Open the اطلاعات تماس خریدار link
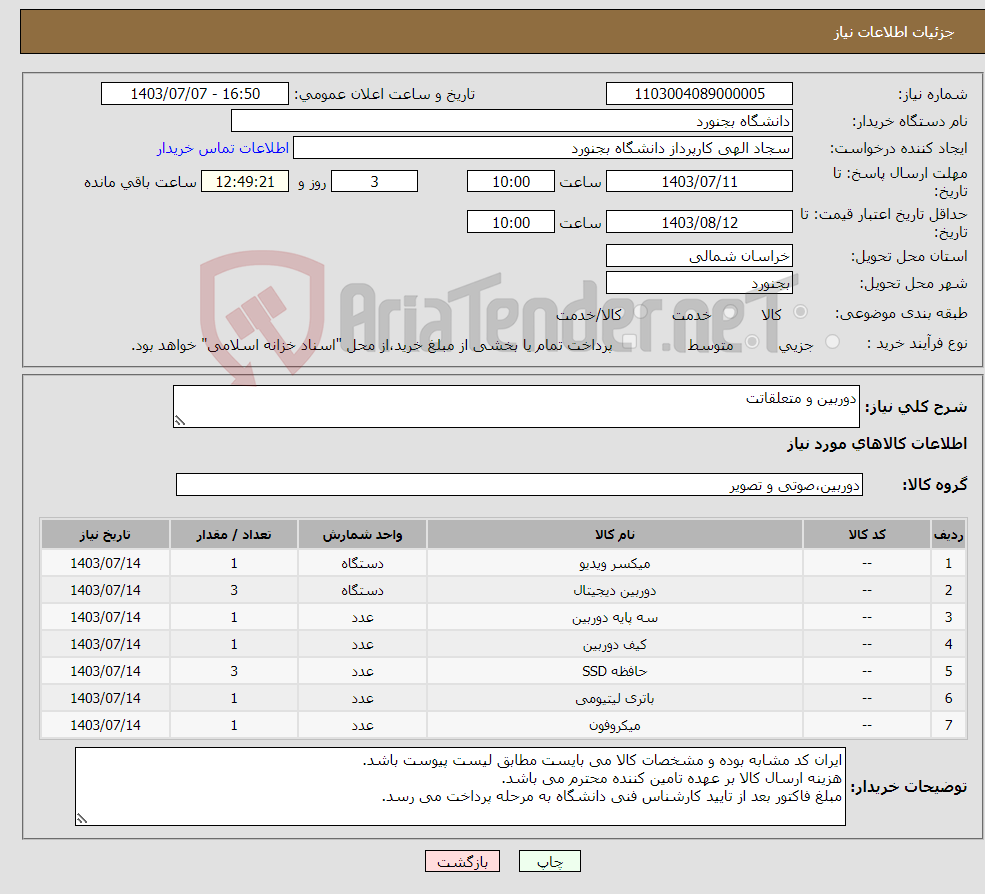The image size is (985, 894). (x=222, y=148)
